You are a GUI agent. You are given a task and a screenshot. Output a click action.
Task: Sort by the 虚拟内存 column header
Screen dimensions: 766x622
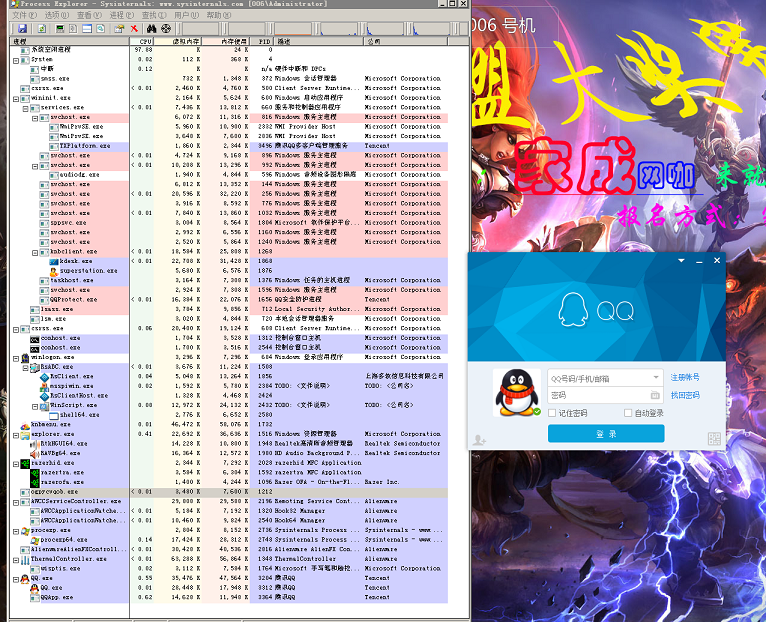pyautogui.click(x=177, y=42)
